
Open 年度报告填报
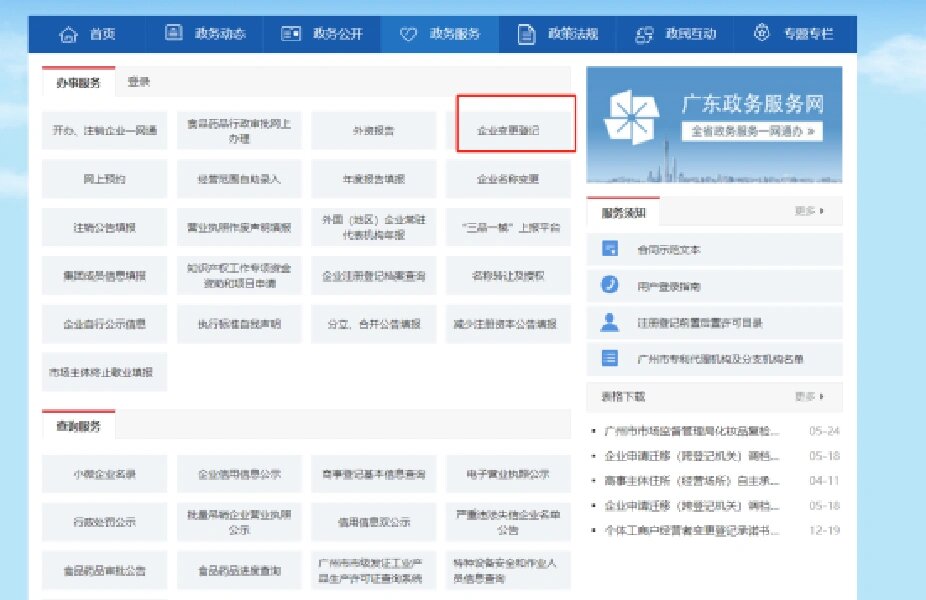(373, 179)
